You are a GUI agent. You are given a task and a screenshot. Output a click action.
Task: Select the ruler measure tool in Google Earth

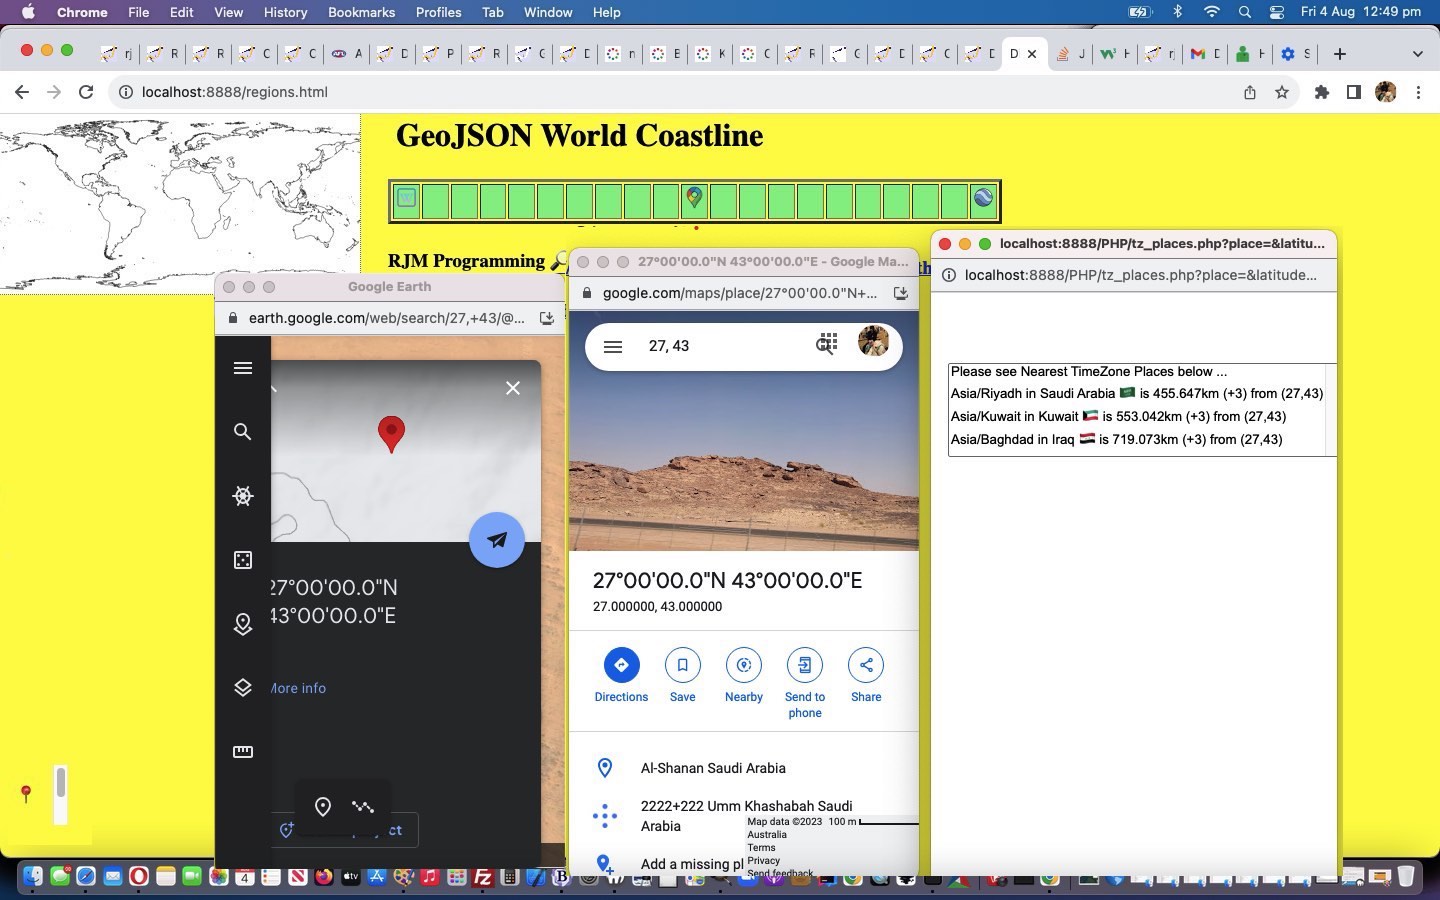coord(242,752)
